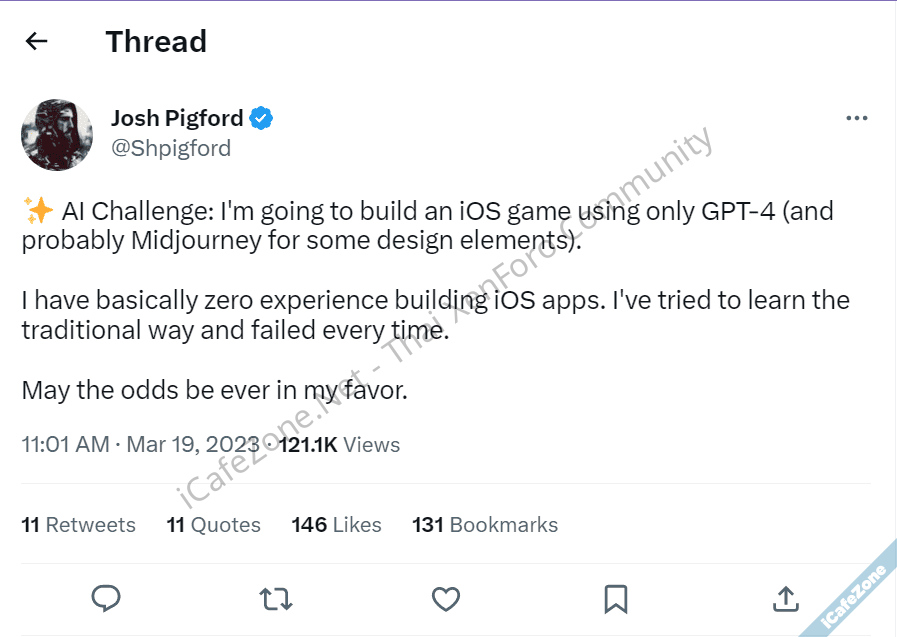Click the 131 Bookmarks count
This screenshot has height=637, width=897.
(x=485, y=524)
